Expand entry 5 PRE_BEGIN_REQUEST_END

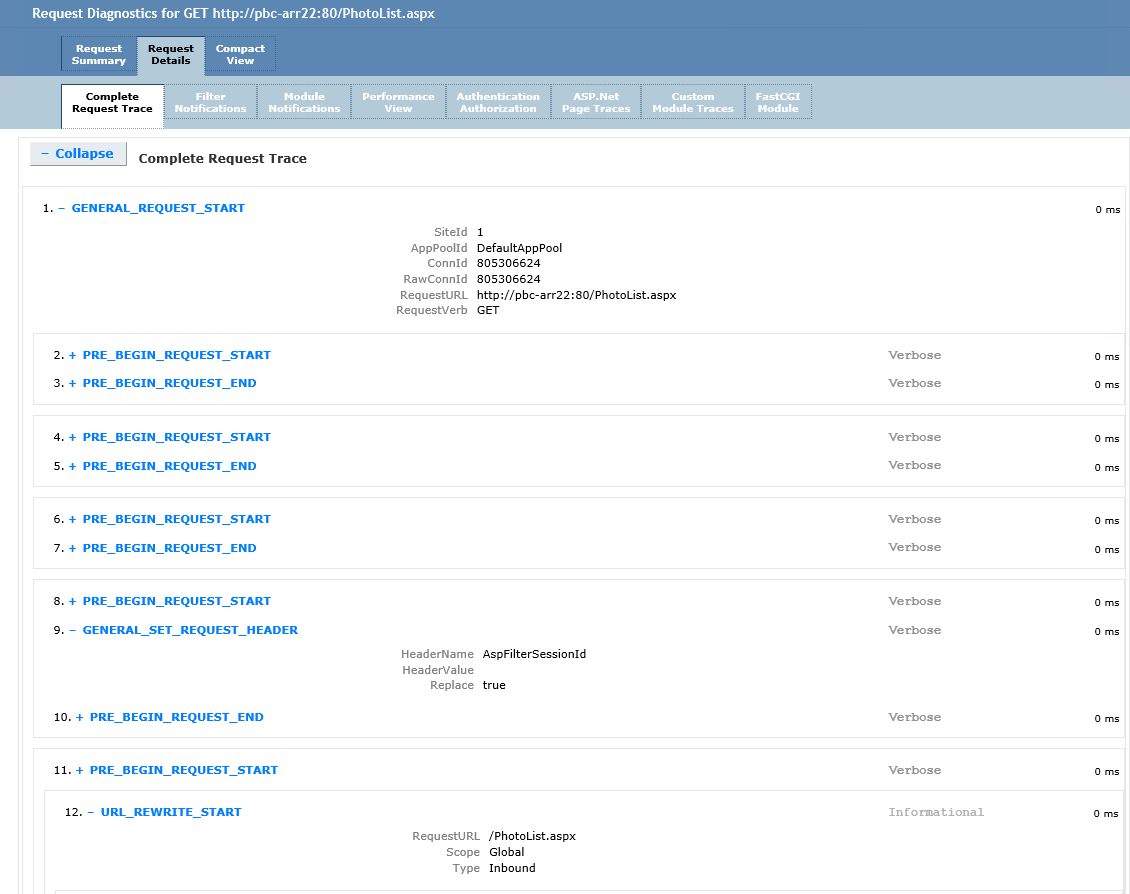tap(169, 466)
